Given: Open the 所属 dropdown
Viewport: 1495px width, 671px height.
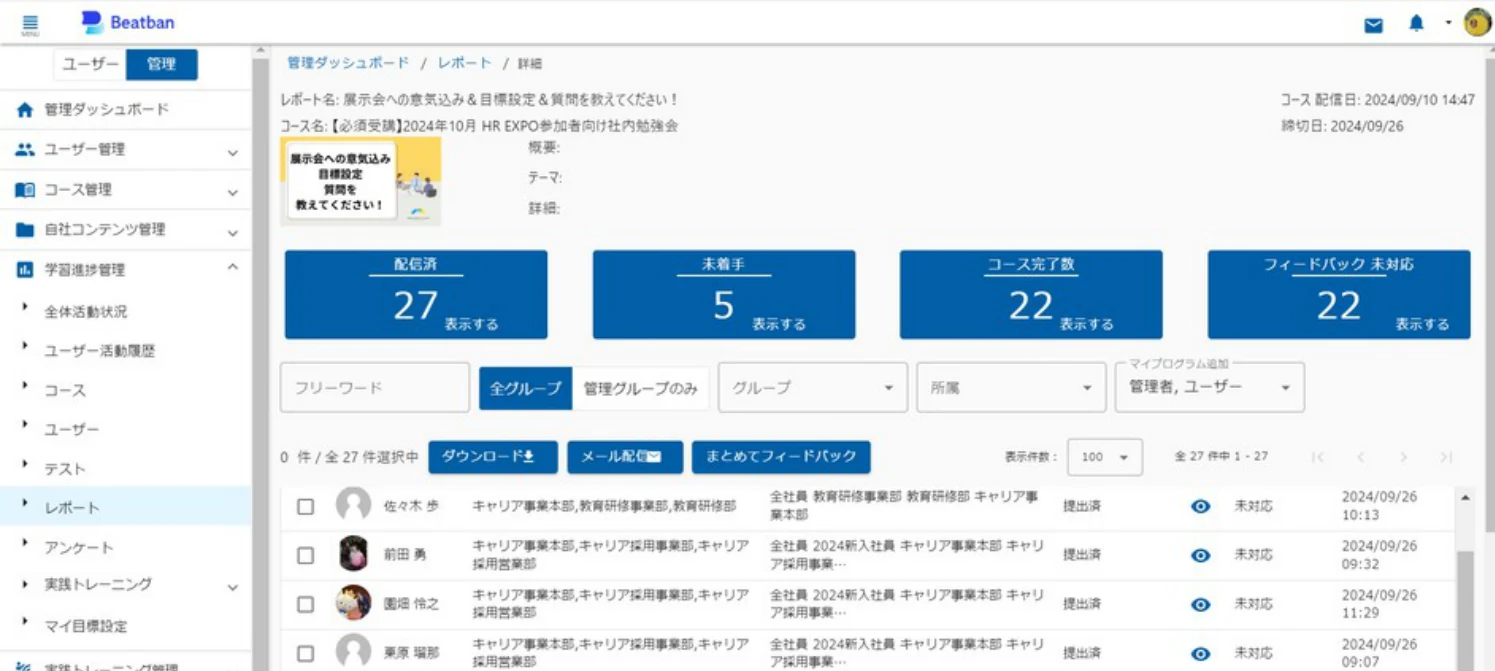Looking at the screenshot, I should click(x=1011, y=387).
